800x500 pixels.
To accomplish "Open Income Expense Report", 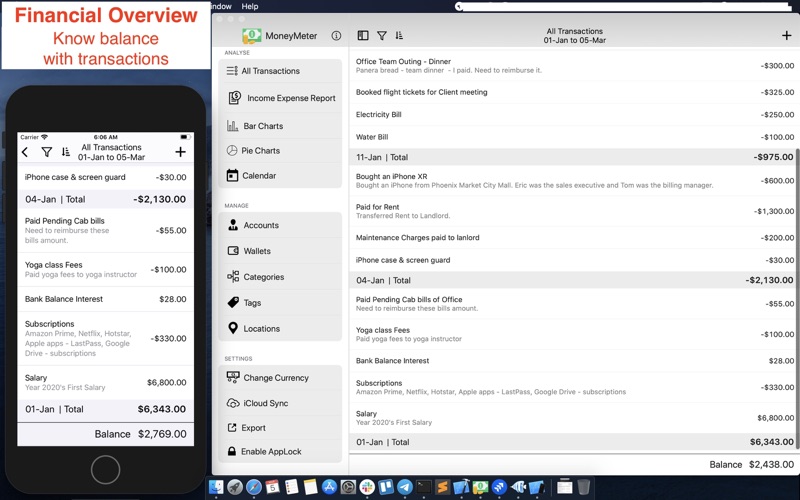I will point(280,98).
